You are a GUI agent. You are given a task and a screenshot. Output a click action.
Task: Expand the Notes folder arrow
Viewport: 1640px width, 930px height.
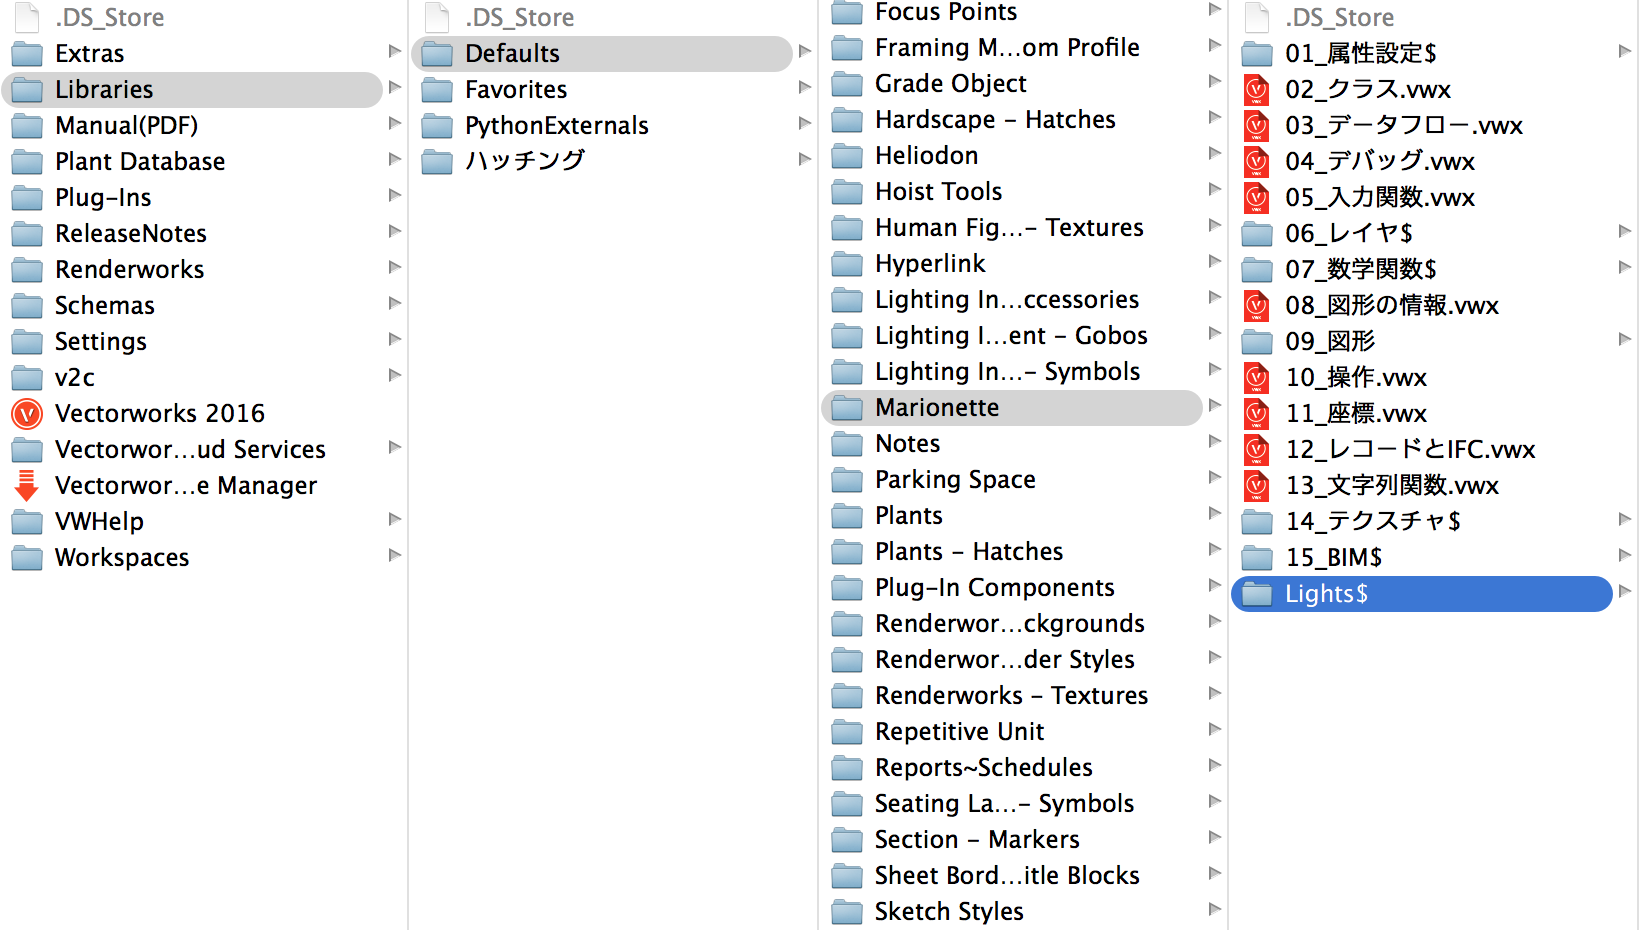click(1214, 441)
